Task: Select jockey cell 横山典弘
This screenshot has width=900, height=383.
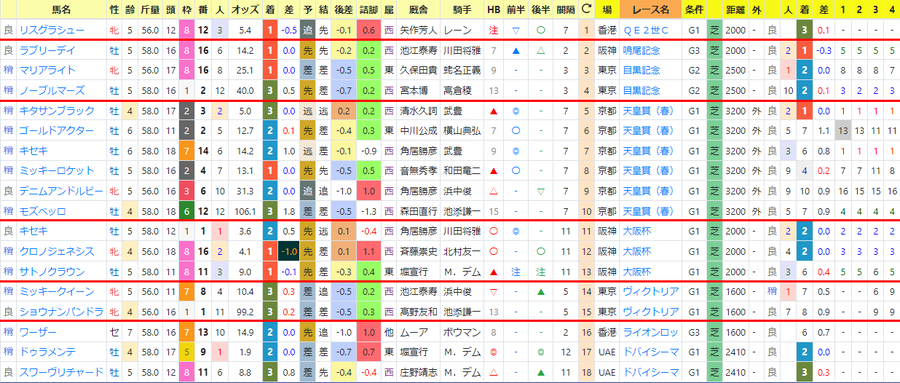Action: (461, 130)
